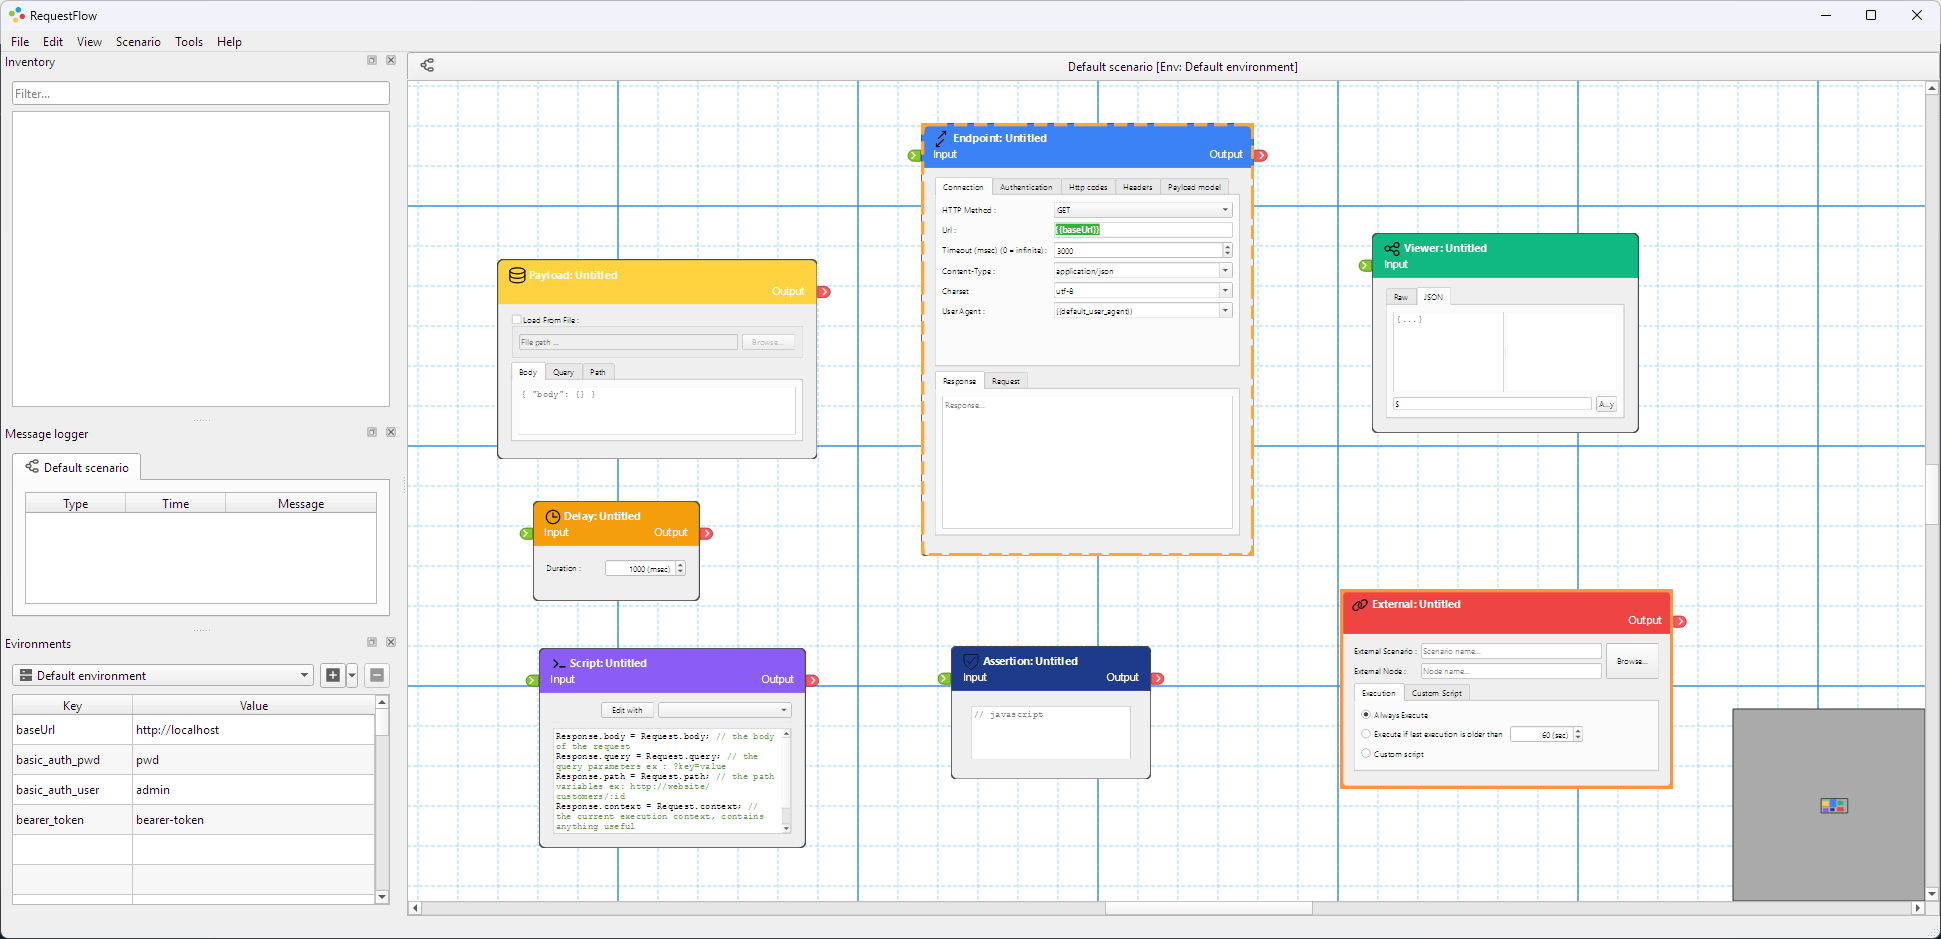Enable the Load From File checkbox

point(517,320)
